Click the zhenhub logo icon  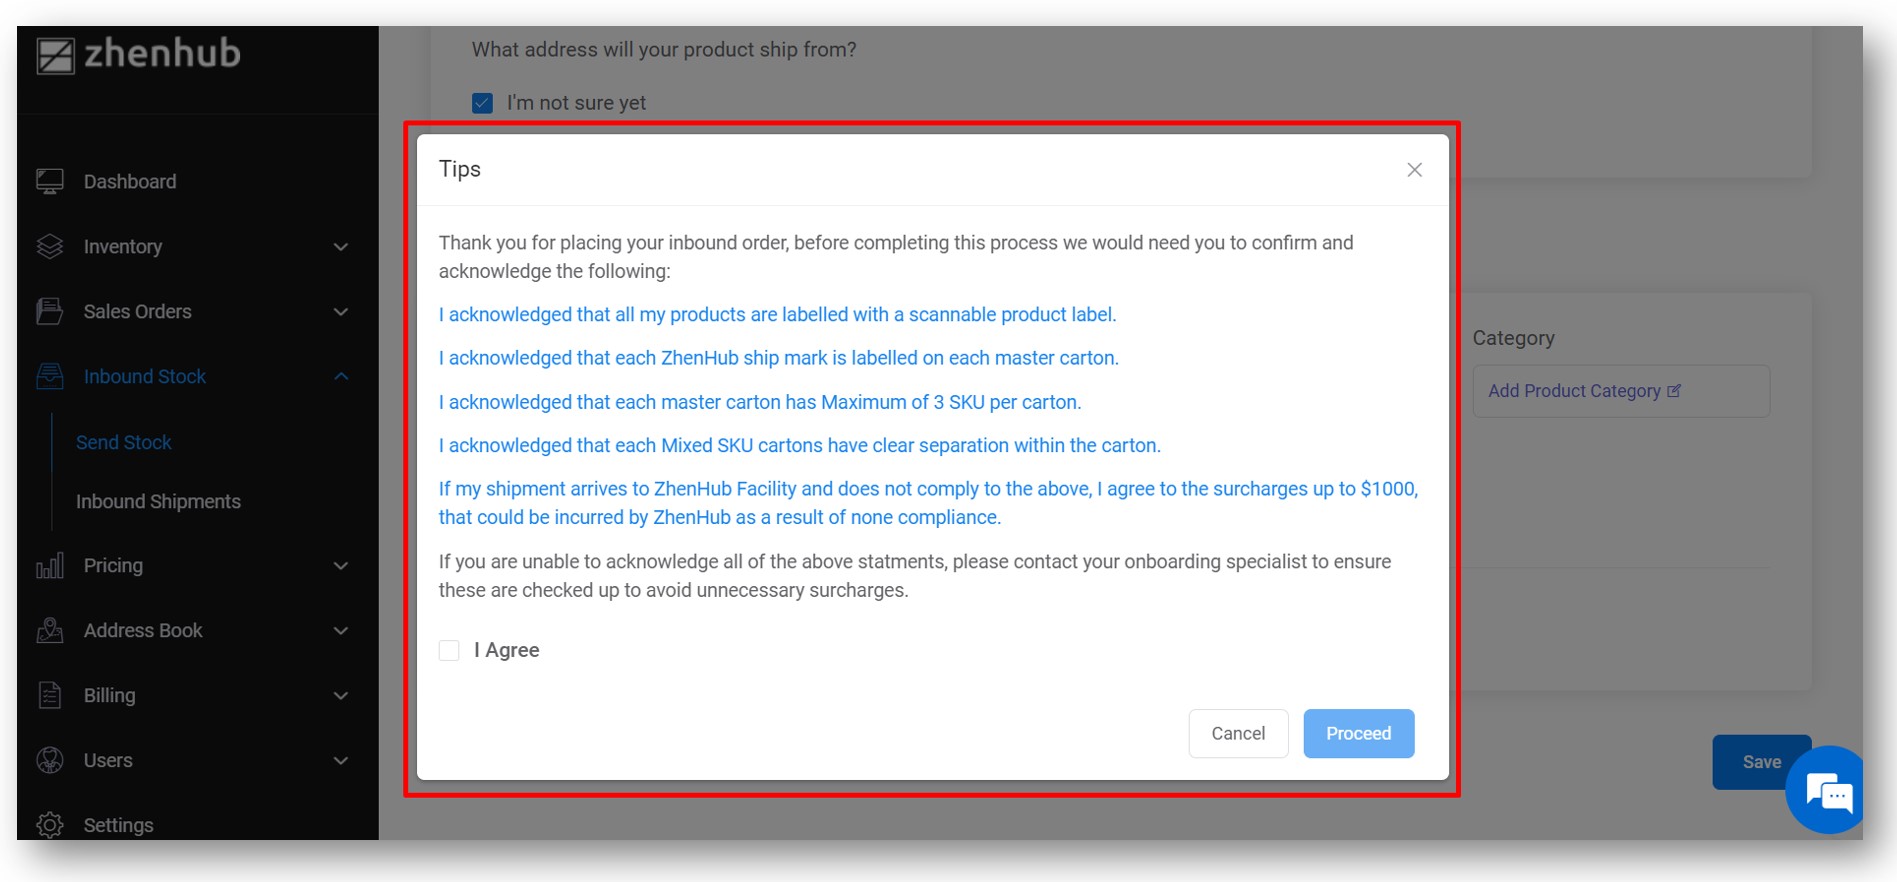click(56, 56)
